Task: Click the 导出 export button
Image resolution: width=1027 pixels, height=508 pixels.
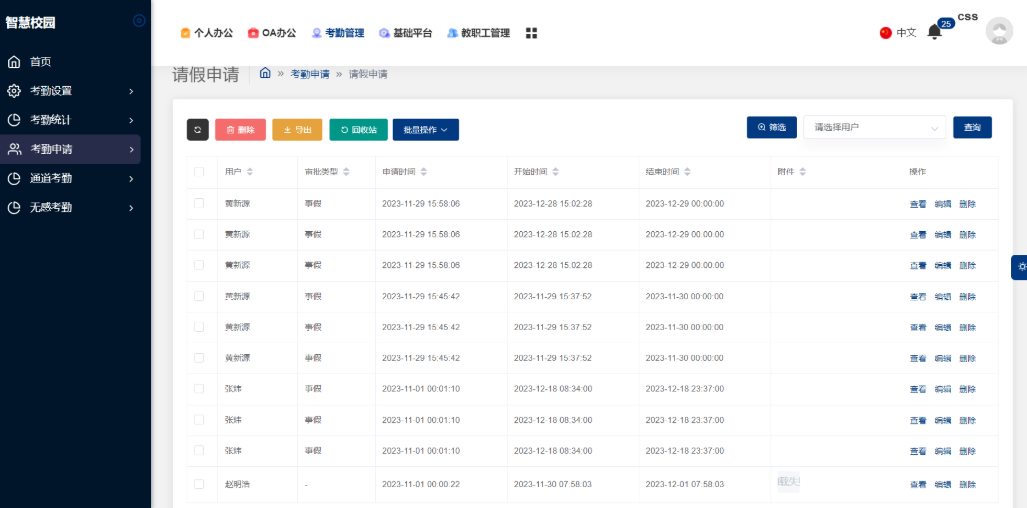Action: pos(297,130)
